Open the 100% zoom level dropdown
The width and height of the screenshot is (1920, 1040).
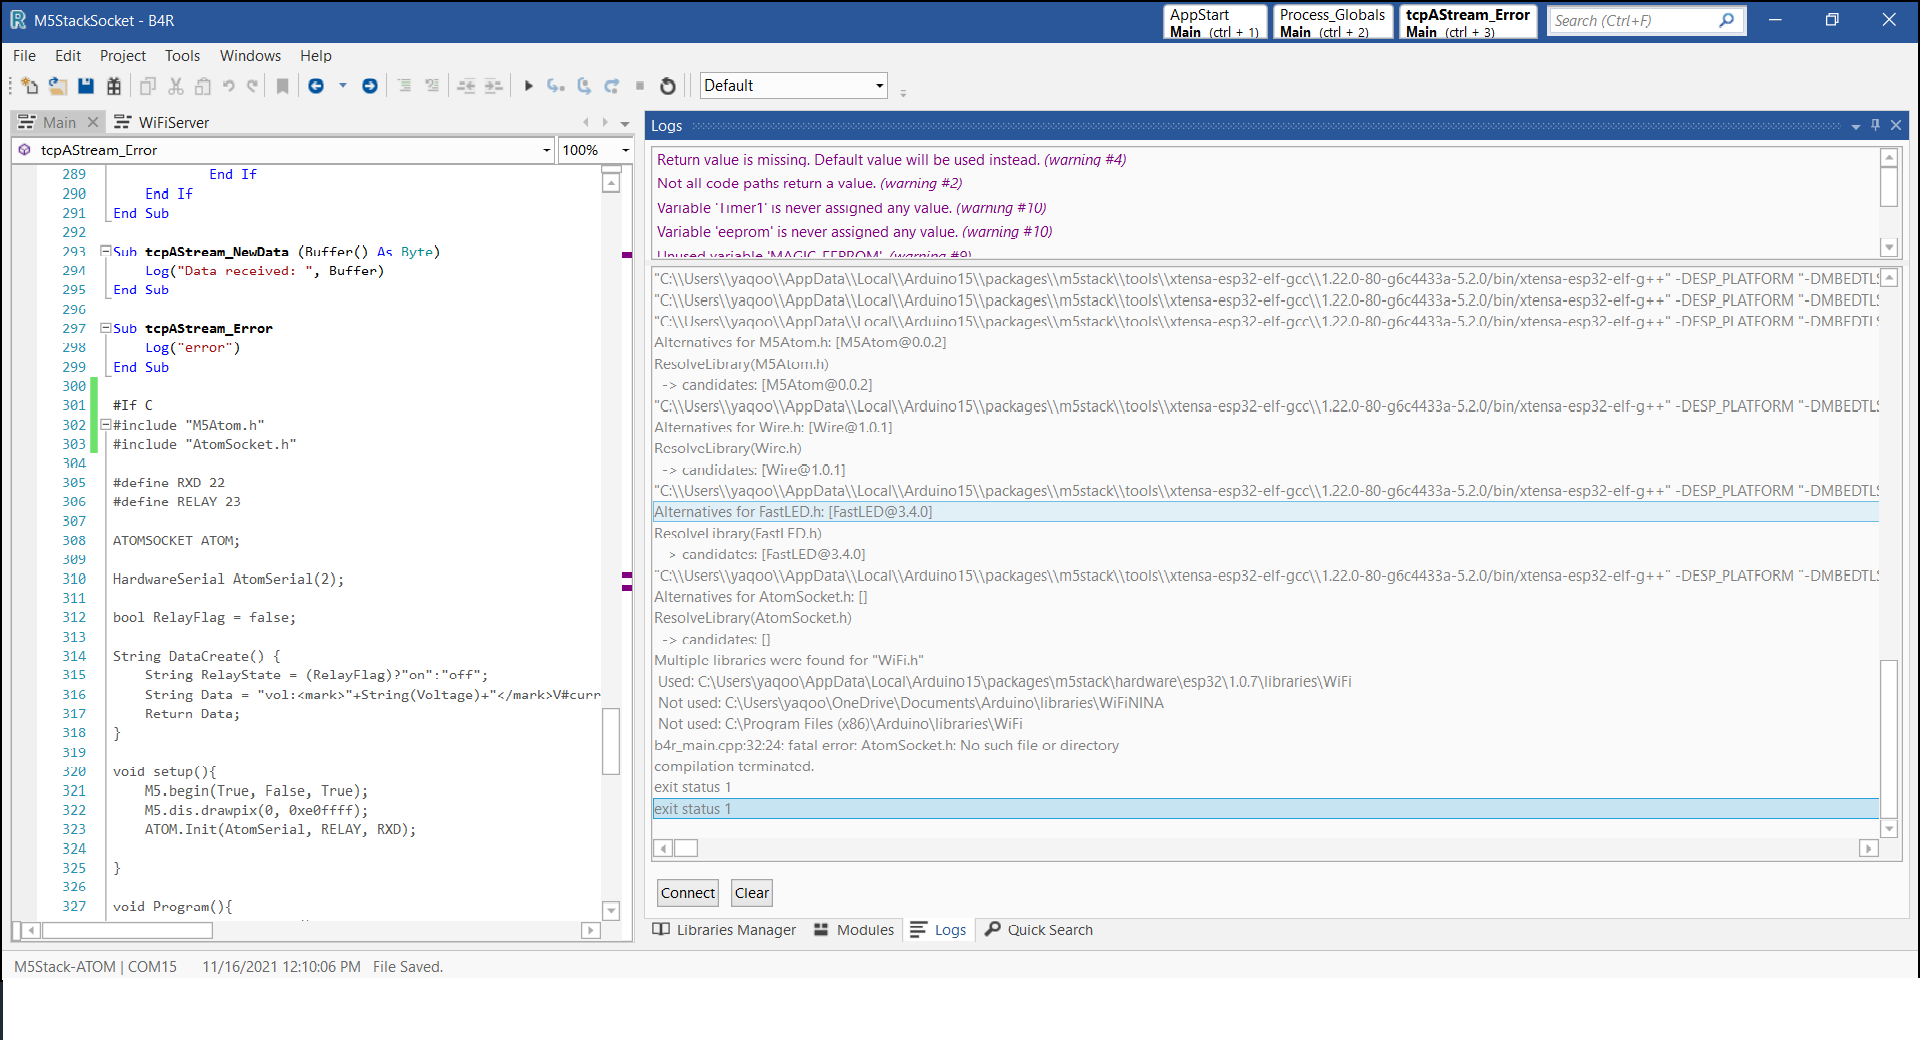point(626,150)
